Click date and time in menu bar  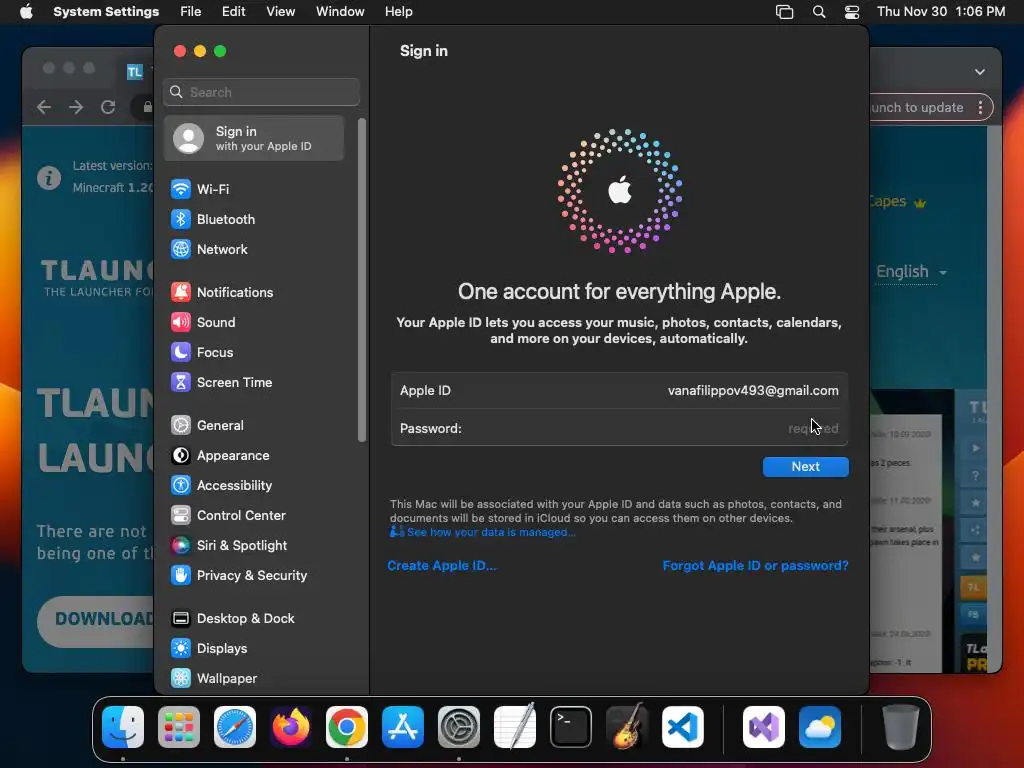coord(941,12)
